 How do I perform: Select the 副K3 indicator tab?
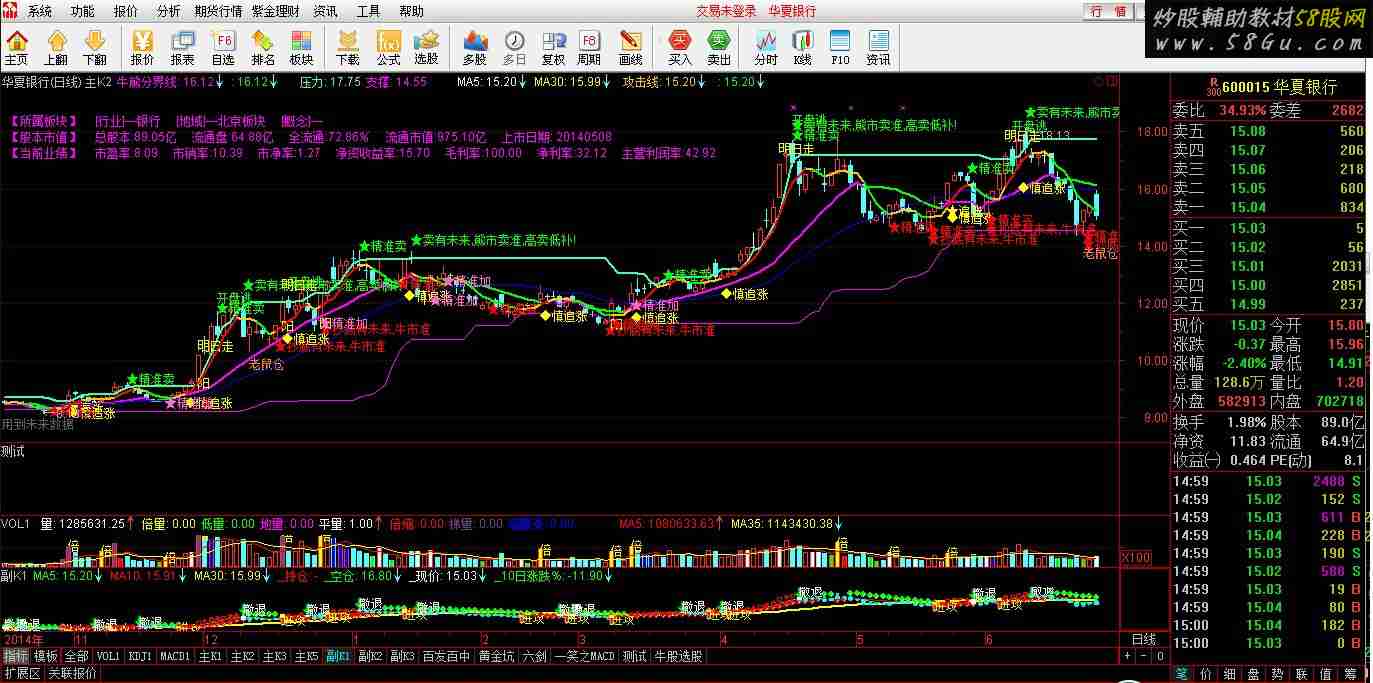coord(402,657)
